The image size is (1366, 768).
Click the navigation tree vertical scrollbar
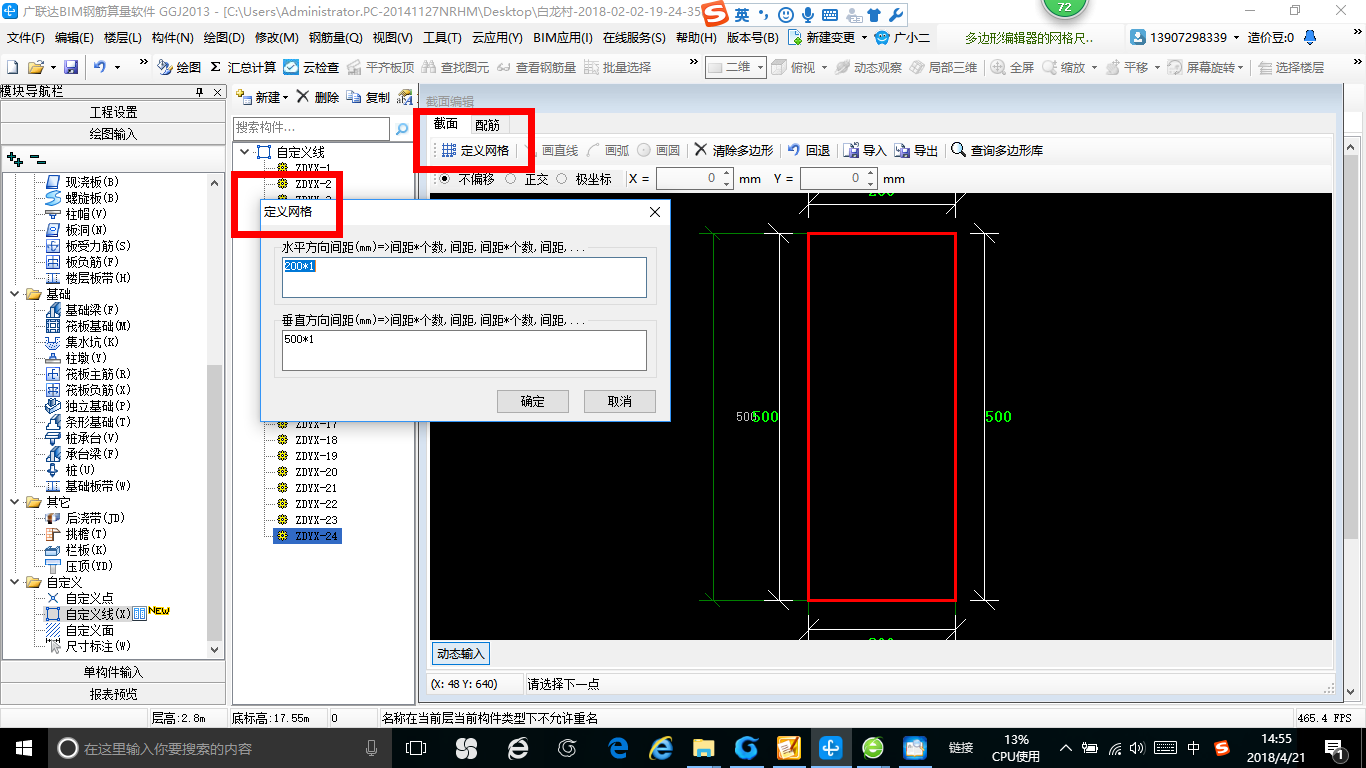[x=215, y=500]
